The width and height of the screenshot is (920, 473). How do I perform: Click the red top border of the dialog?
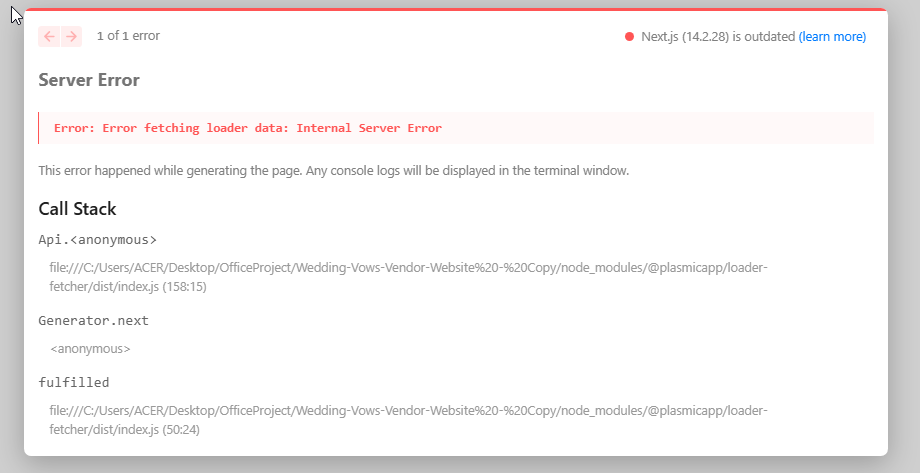click(455, 9)
